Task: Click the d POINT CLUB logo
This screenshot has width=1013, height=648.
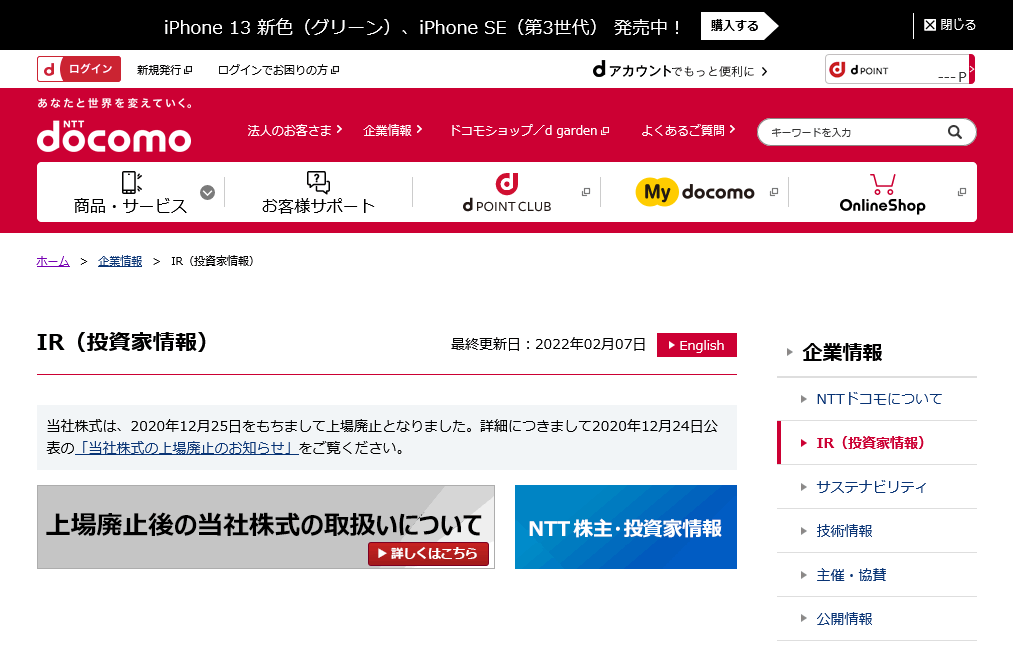Action: (507, 193)
